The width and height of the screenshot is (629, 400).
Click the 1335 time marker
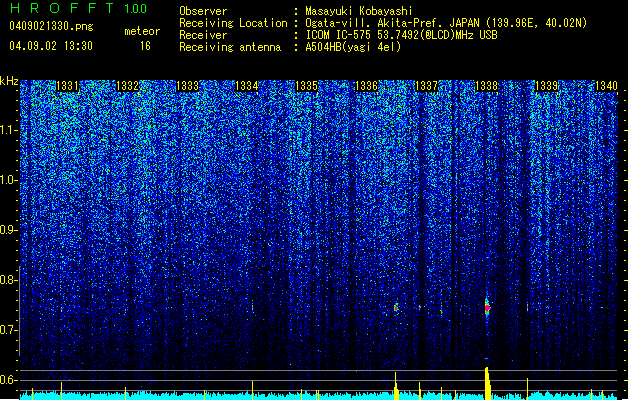click(x=306, y=86)
